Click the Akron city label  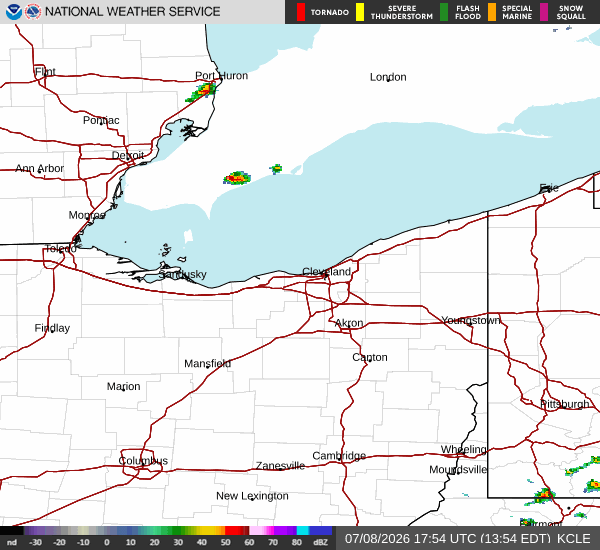click(x=349, y=323)
